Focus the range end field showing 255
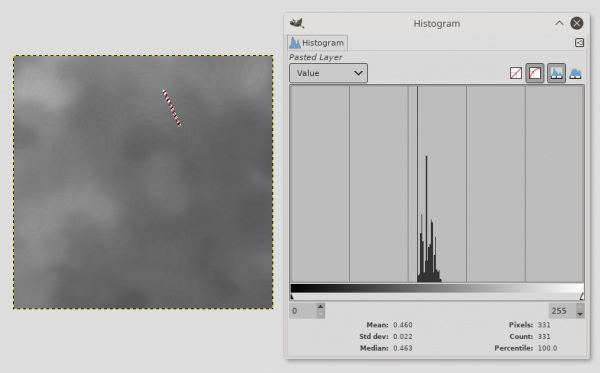 [x=562, y=311]
